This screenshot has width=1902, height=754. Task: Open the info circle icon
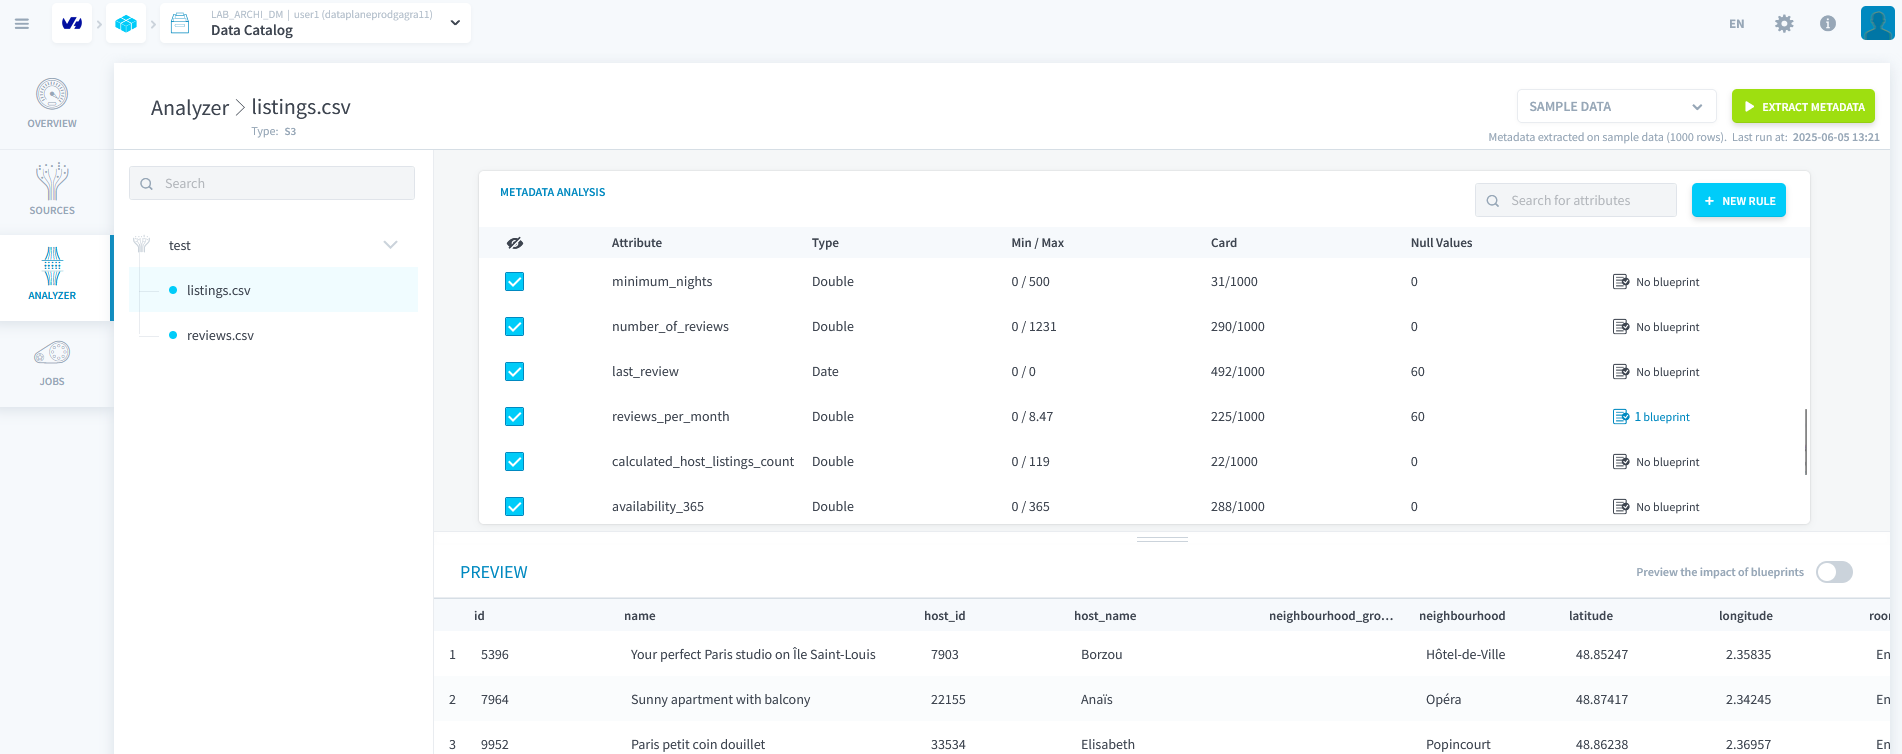coord(1828,24)
